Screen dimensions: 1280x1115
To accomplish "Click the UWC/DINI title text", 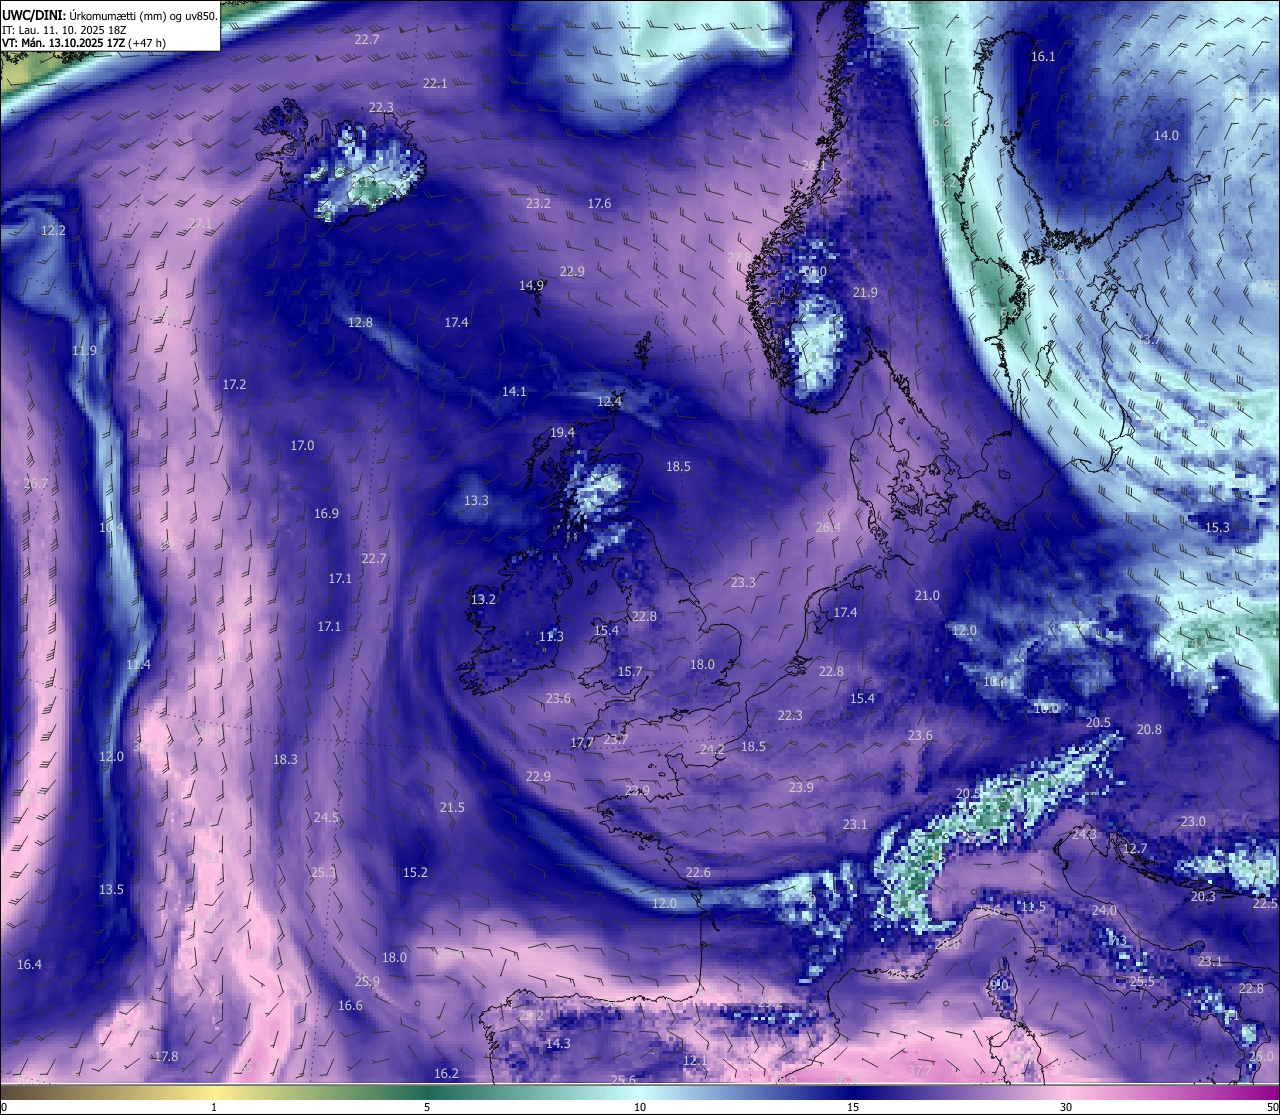I will (x=34, y=15).
